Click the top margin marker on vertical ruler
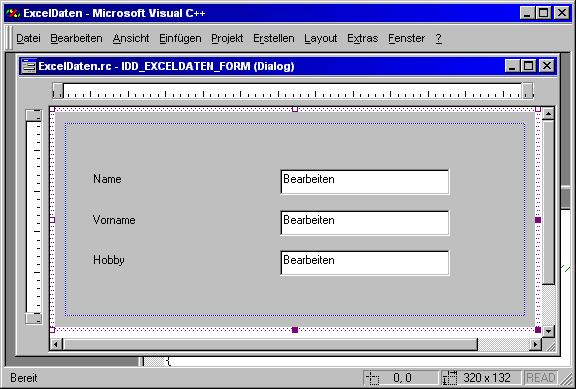576x389 pixels. coord(34,115)
